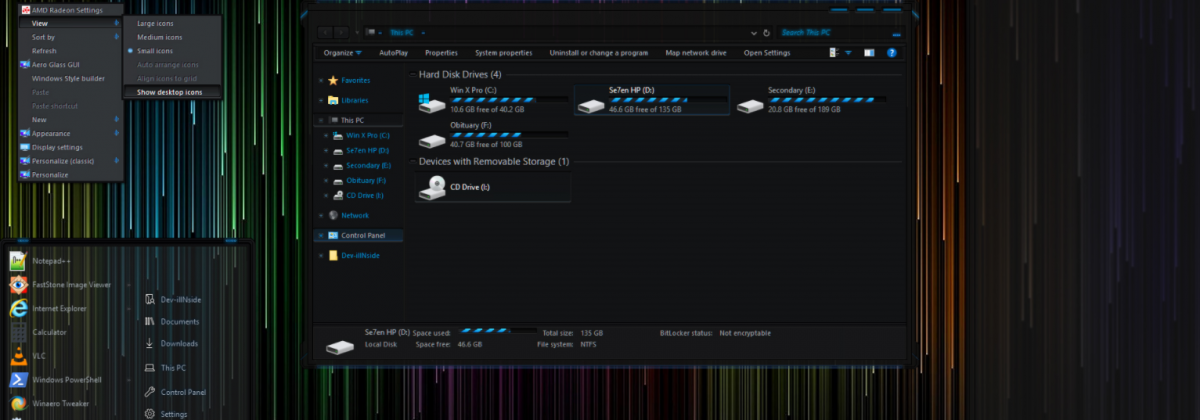The image size is (1200, 420).
Task: Open recent locations dropdown beside forward arrow
Action: tap(357, 33)
